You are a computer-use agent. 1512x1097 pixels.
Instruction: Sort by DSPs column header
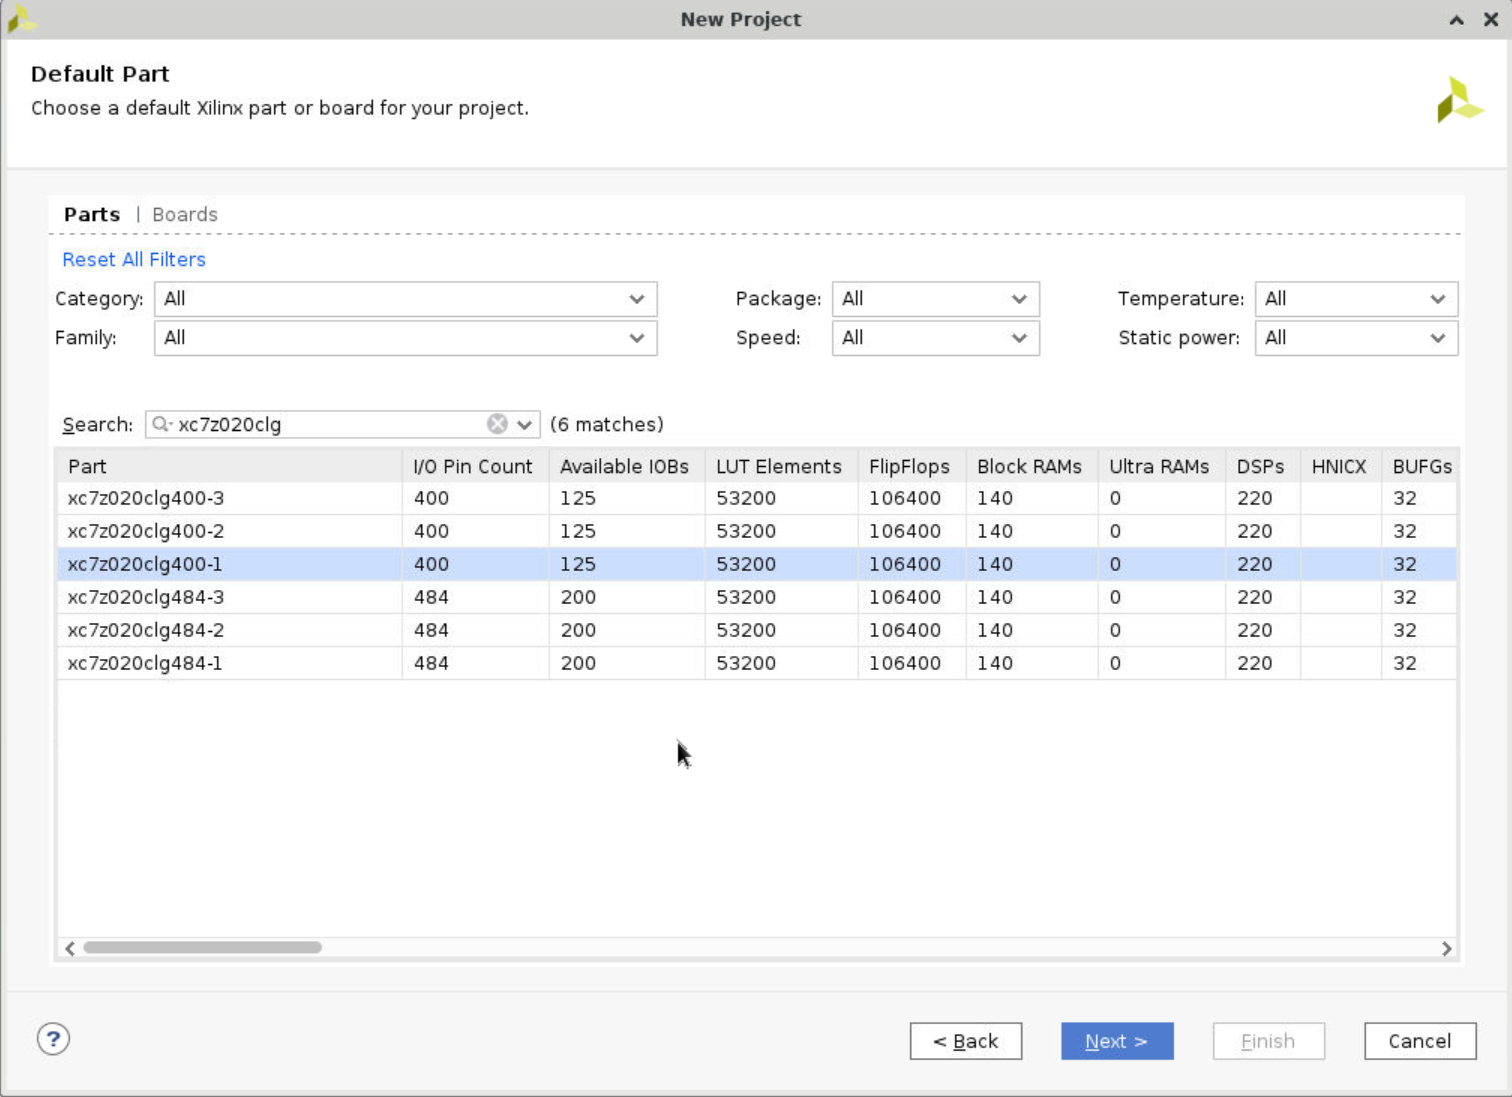(x=1263, y=466)
